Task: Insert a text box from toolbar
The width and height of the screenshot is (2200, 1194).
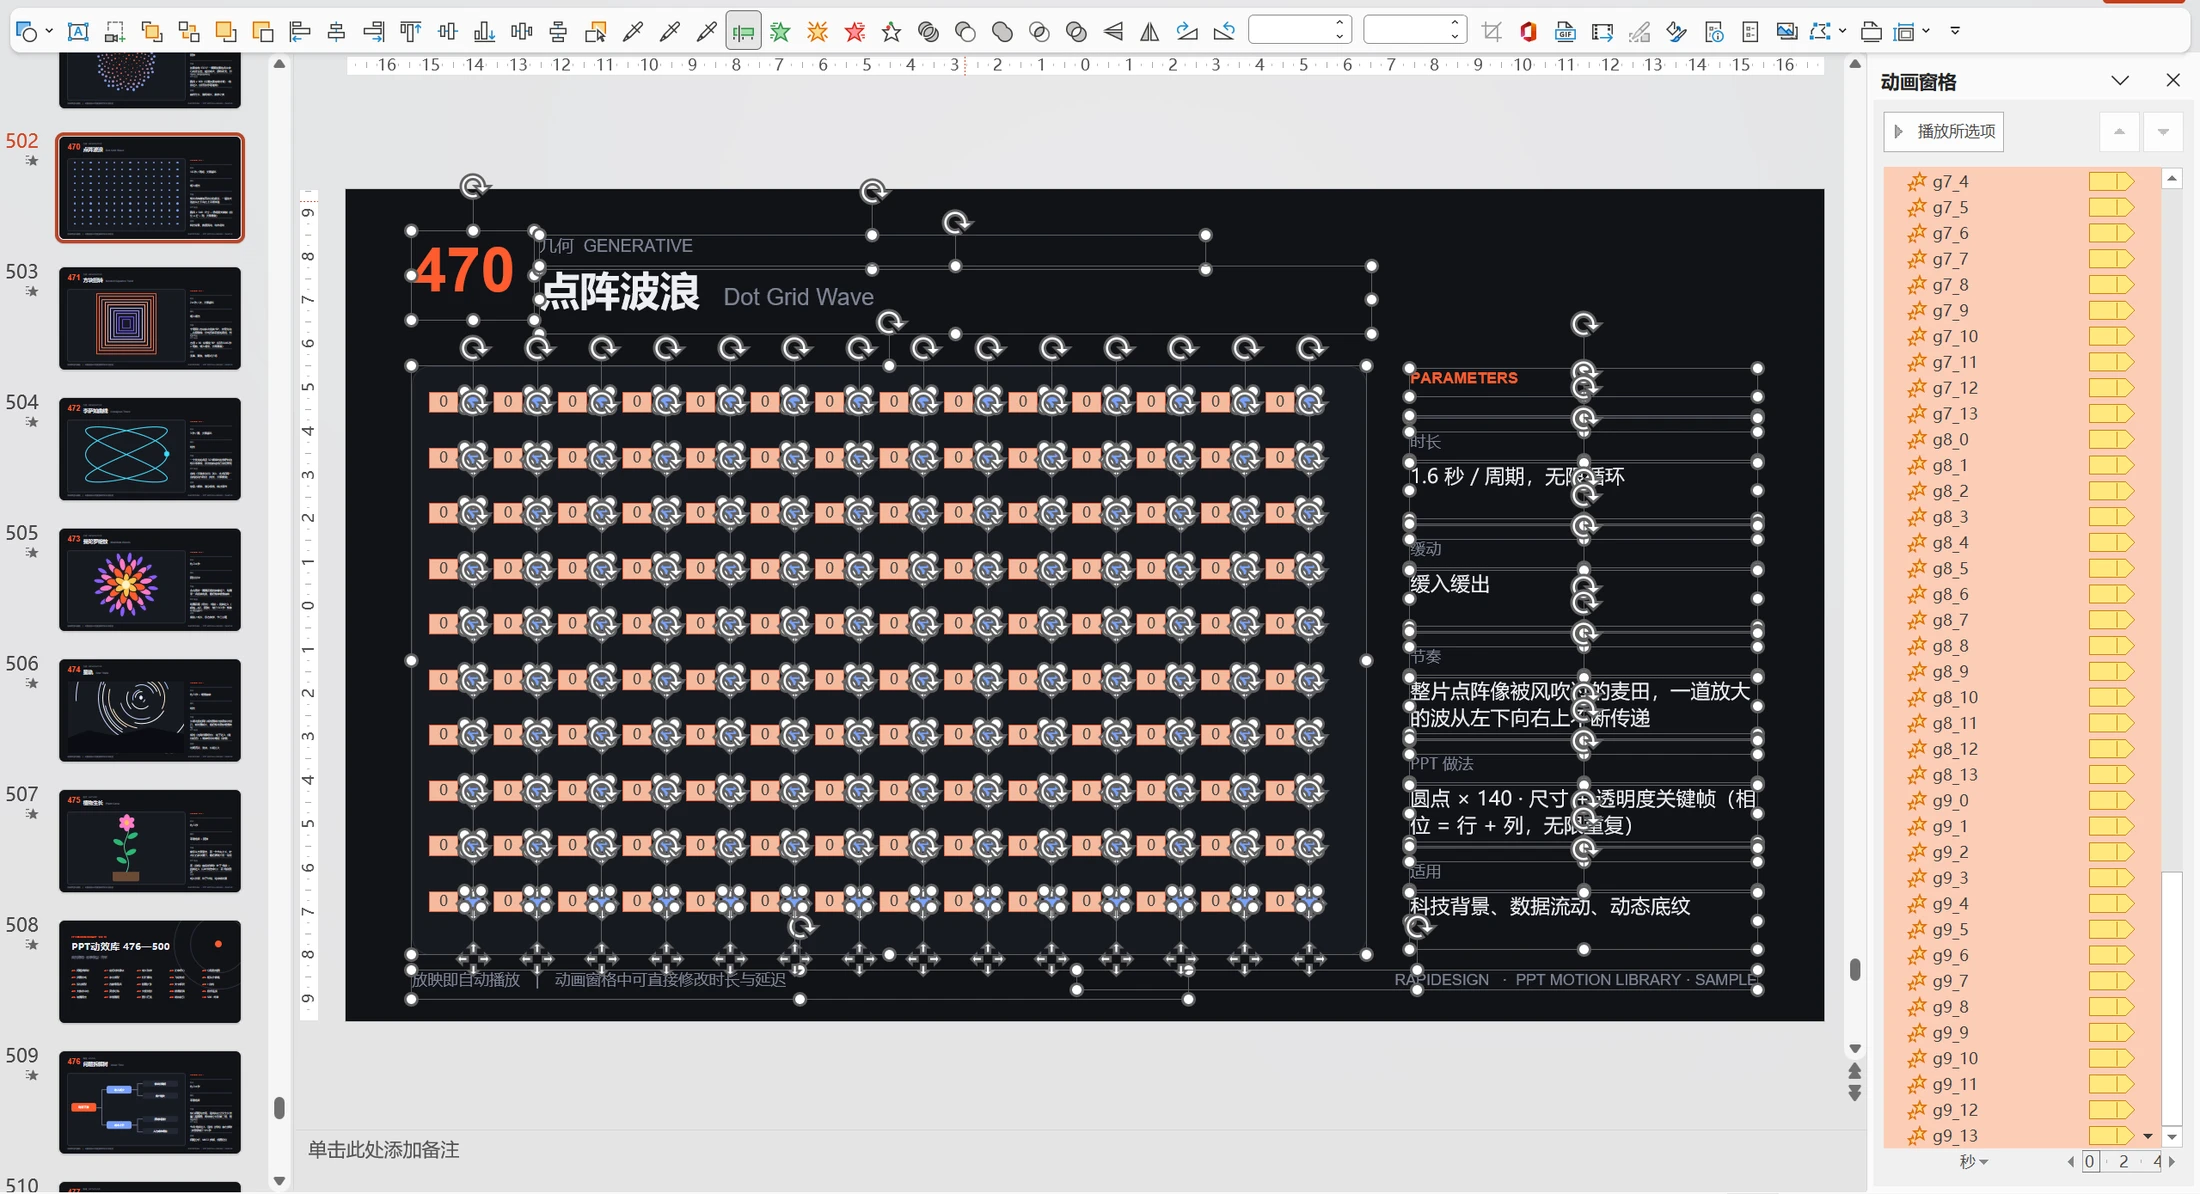Action: 78,32
